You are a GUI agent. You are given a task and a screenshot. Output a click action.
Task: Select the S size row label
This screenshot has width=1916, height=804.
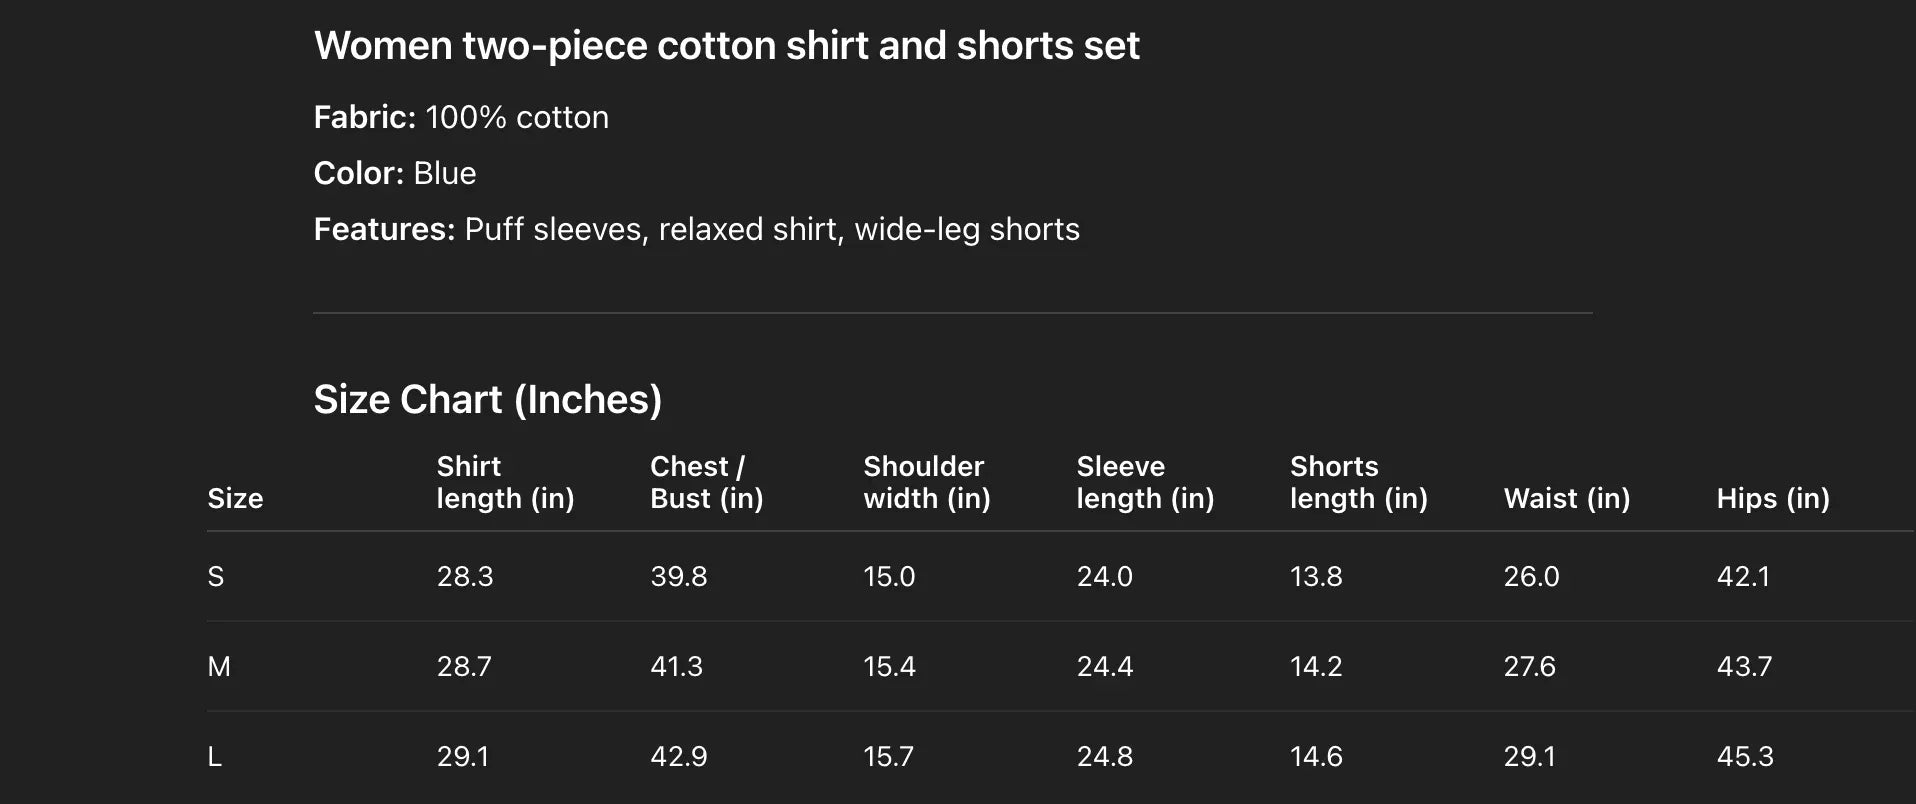pyautogui.click(x=216, y=577)
